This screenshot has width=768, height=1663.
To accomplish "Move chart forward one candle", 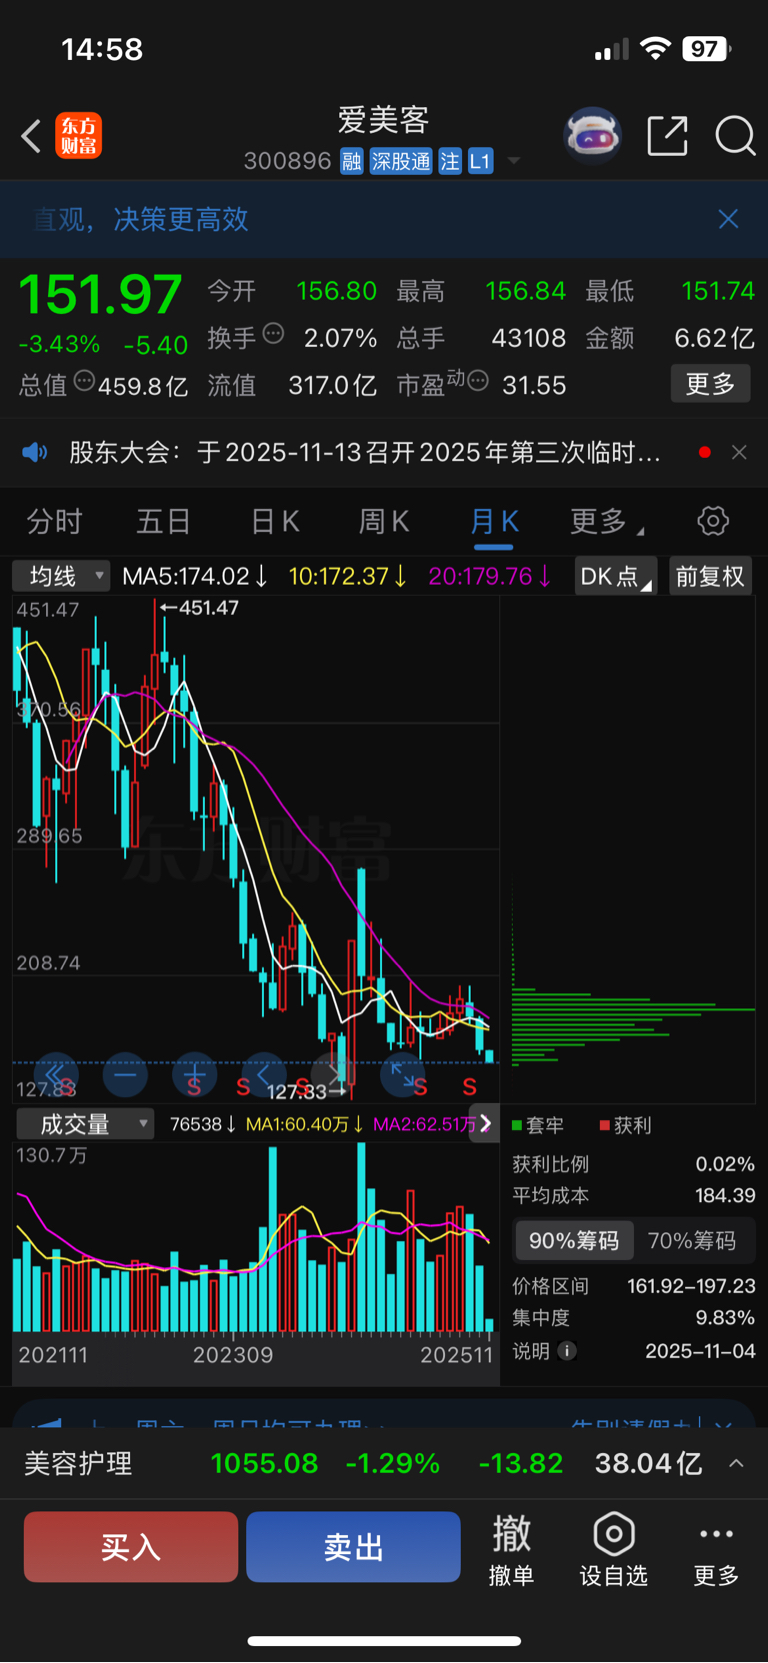I will 333,1075.
